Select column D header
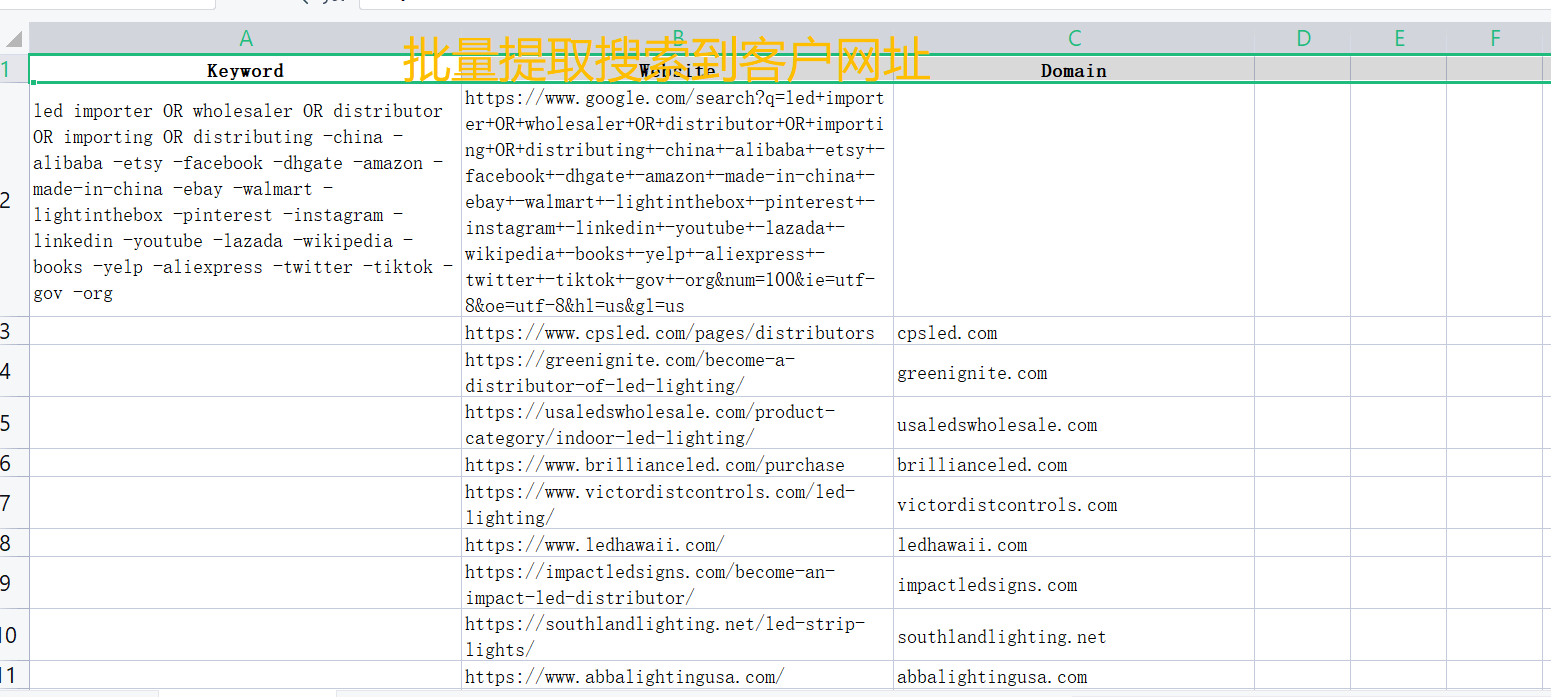This screenshot has height=697, width=1551. pyautogui.click(x=1303, y=39)
